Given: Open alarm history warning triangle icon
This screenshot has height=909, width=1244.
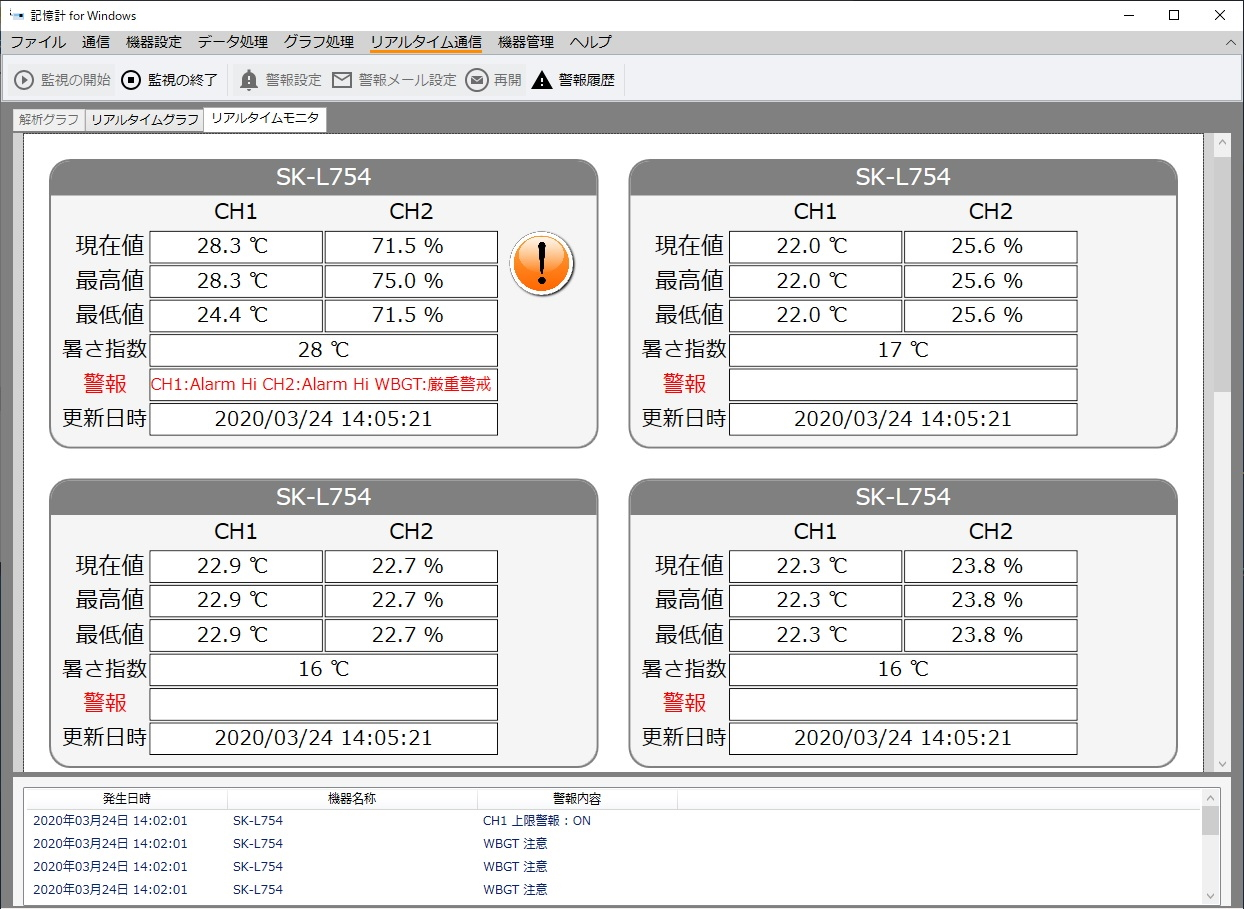Looking at the screenshot, I should click(542, 80).
